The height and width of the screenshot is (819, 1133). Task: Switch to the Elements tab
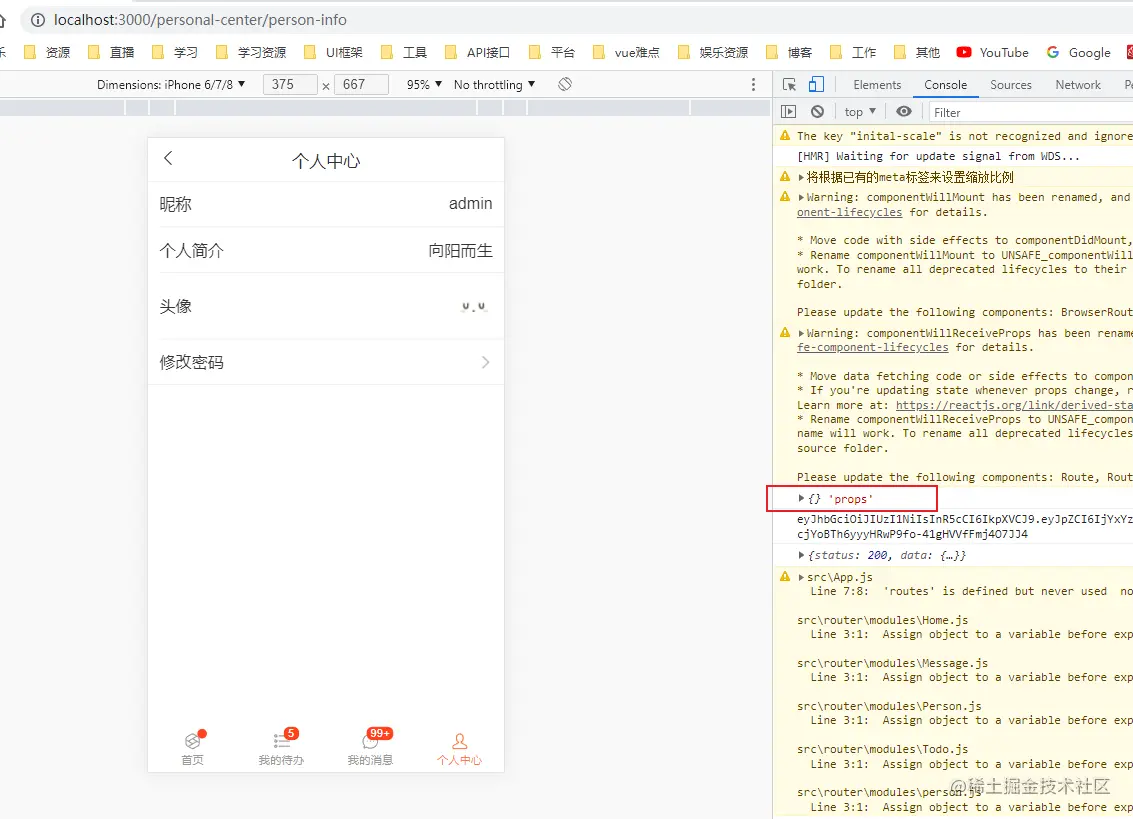click(x=877, y=85)
